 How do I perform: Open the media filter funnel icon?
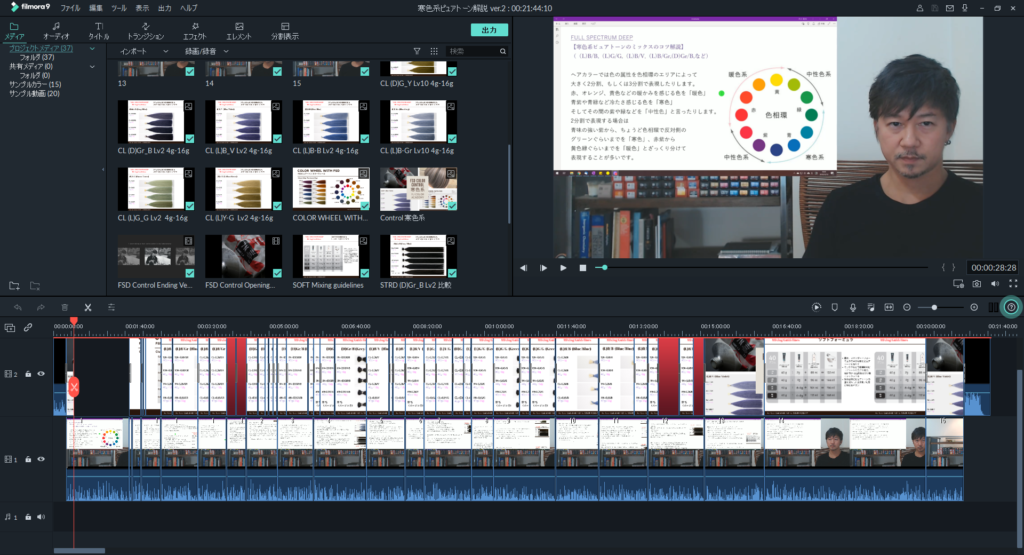click(x=417, y=51)
